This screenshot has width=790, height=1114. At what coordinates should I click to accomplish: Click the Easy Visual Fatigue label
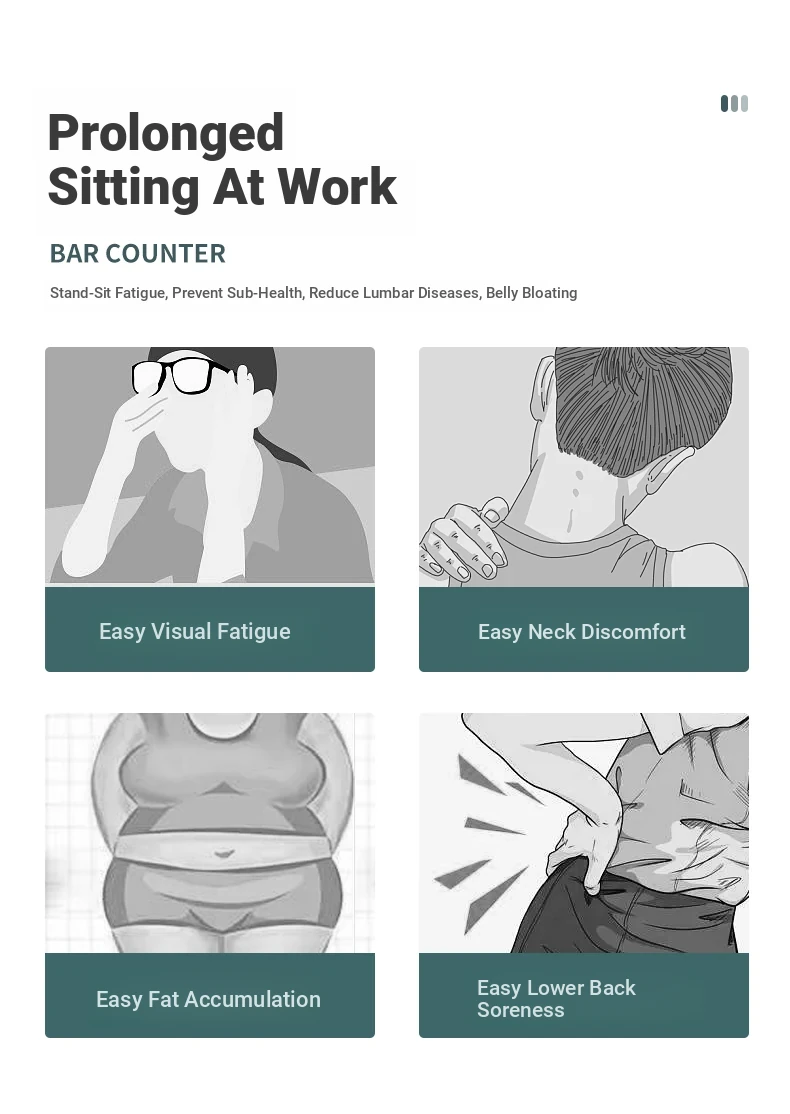coord(195,632)
